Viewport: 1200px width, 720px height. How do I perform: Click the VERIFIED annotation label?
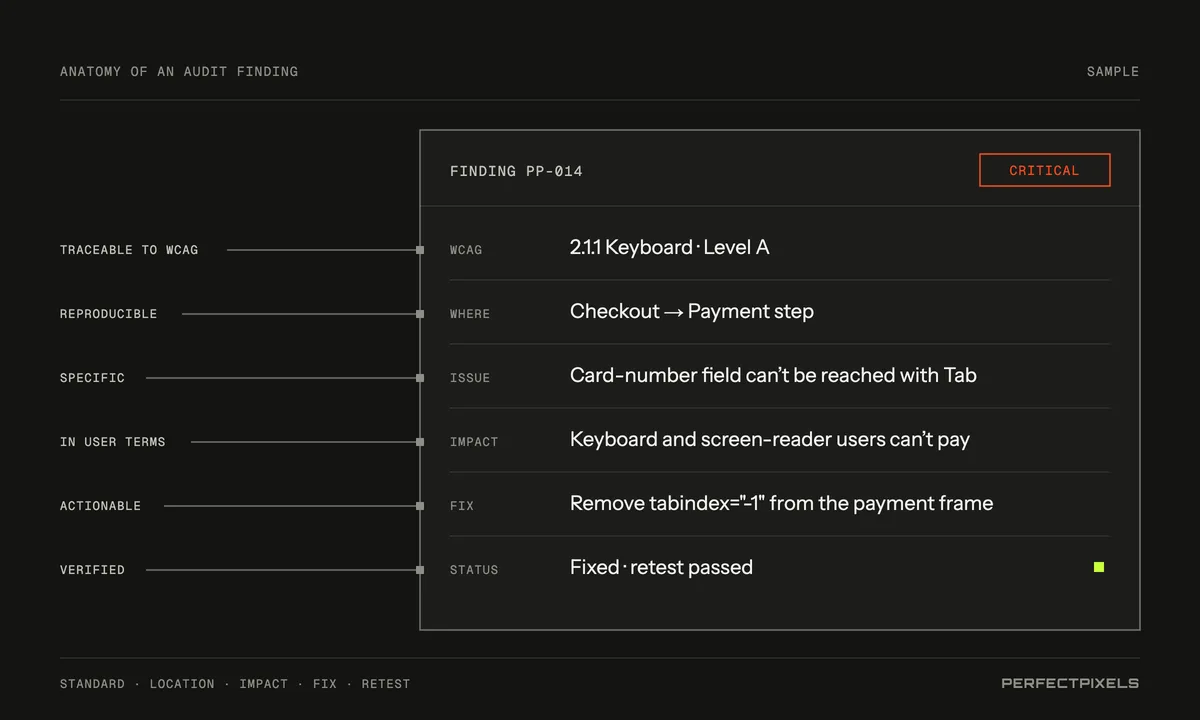92,570
